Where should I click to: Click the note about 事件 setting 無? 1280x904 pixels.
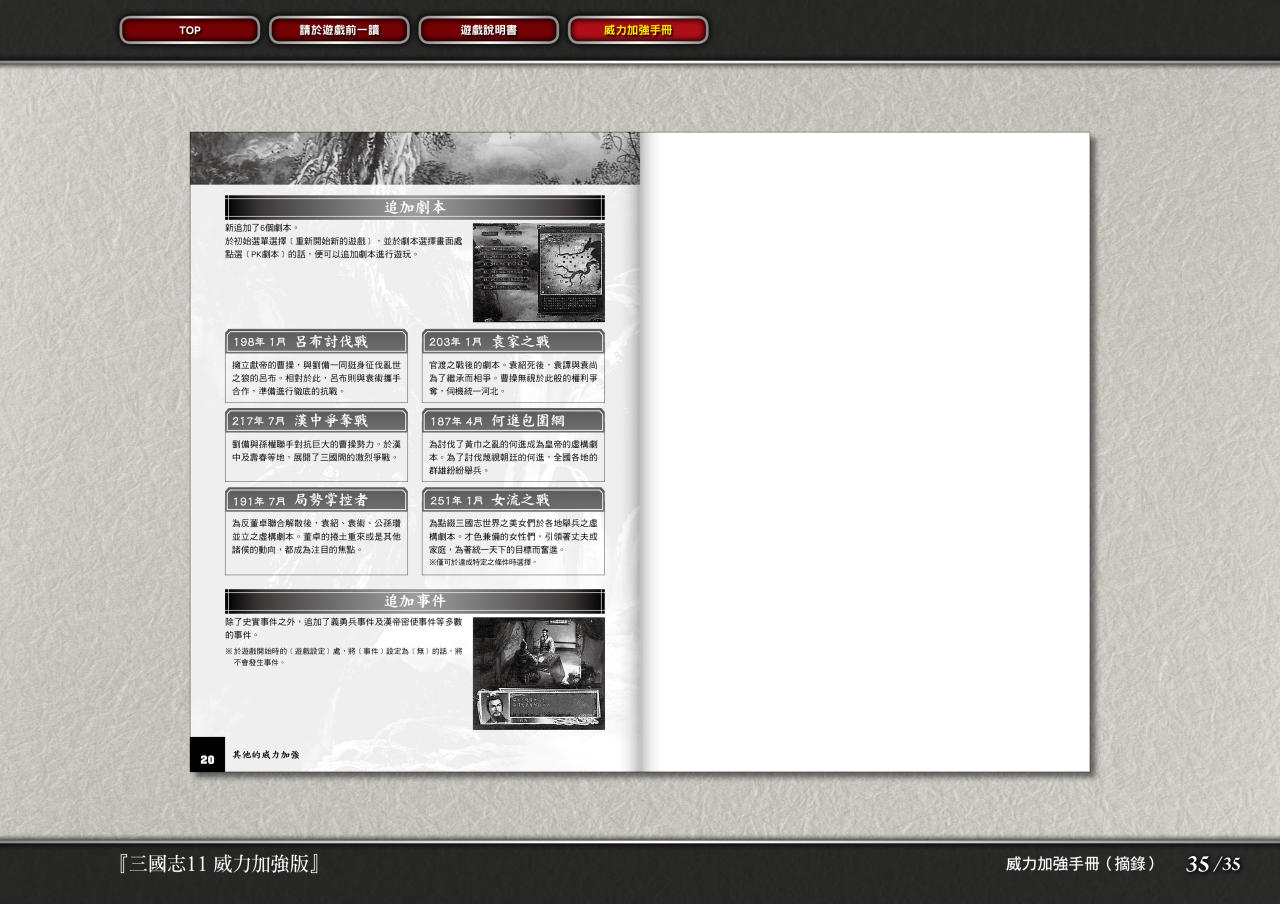[x=344, y=656]
